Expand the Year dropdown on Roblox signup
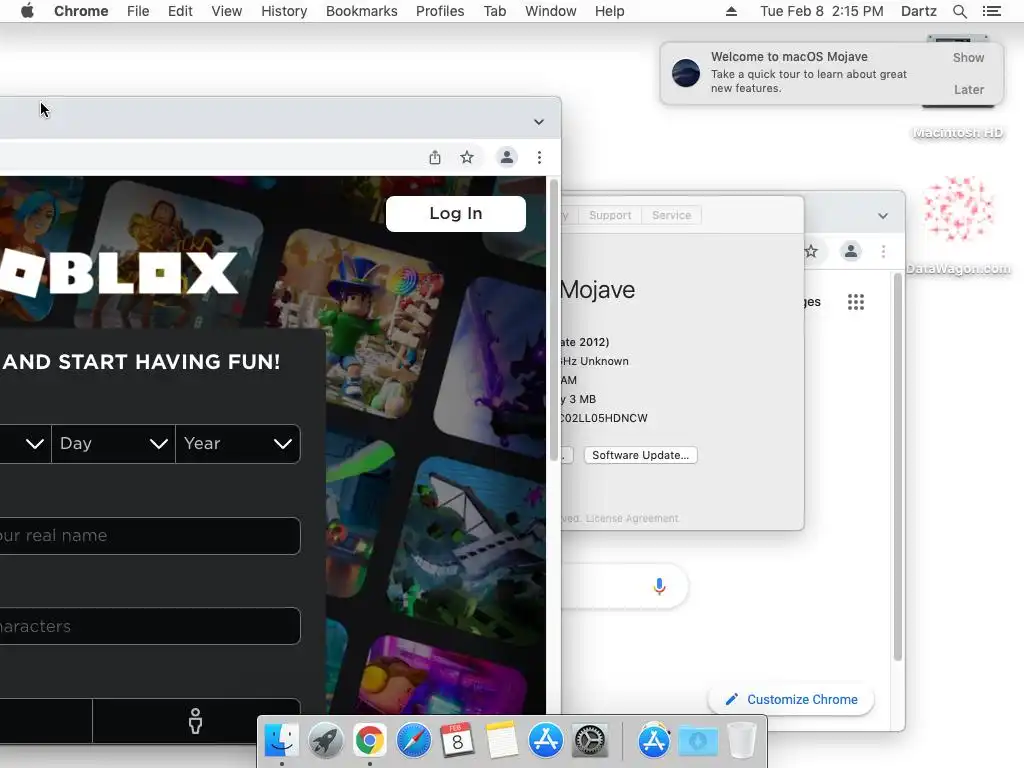Image resolution: width=1024 pixels, height=768 pixels. [x=238, y=444]
